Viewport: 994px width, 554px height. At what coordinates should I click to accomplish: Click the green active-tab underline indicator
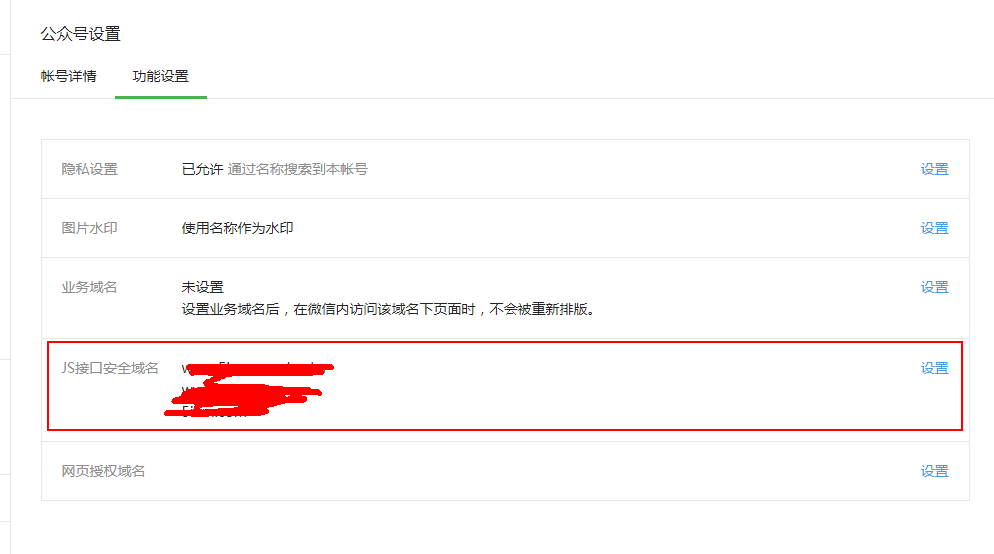tap(161, 97)
